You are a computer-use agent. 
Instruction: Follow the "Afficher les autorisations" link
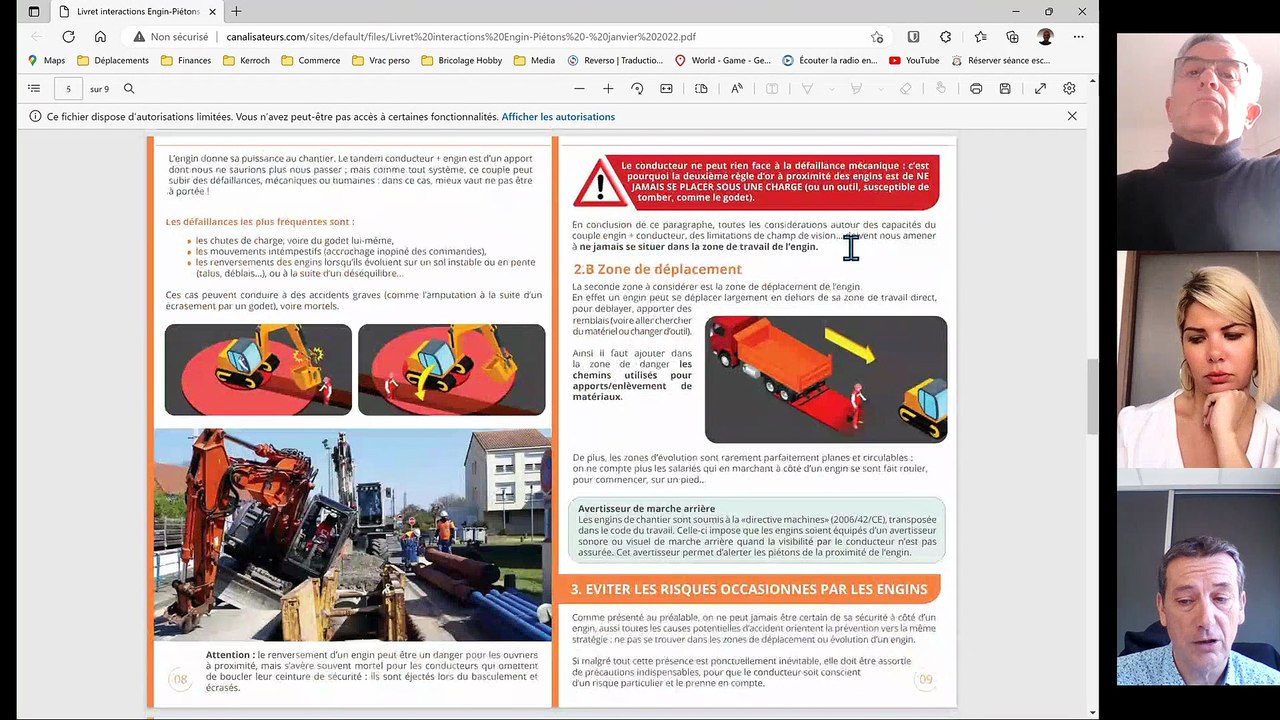pos(558,117)
